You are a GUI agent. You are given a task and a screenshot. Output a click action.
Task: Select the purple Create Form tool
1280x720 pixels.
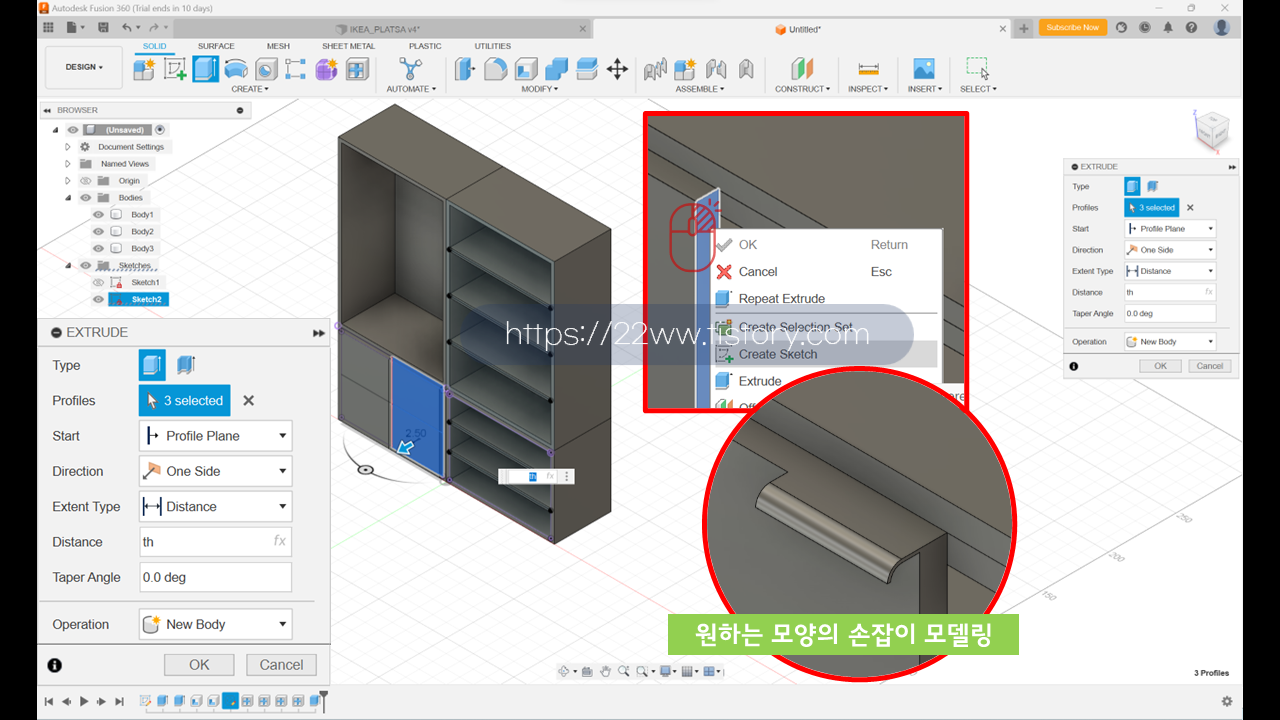tap(326, 69)
